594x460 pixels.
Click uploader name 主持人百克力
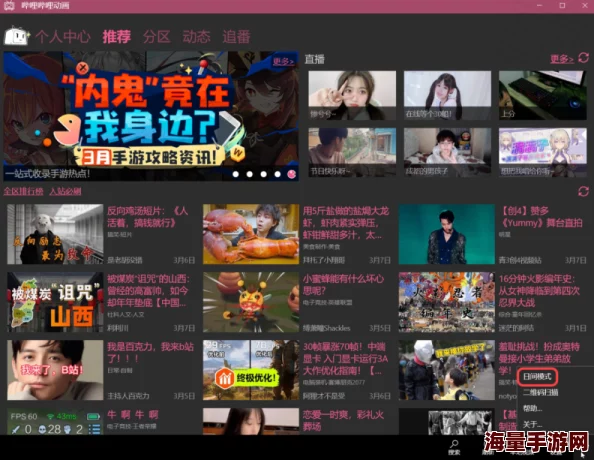[x=128, y=396]
